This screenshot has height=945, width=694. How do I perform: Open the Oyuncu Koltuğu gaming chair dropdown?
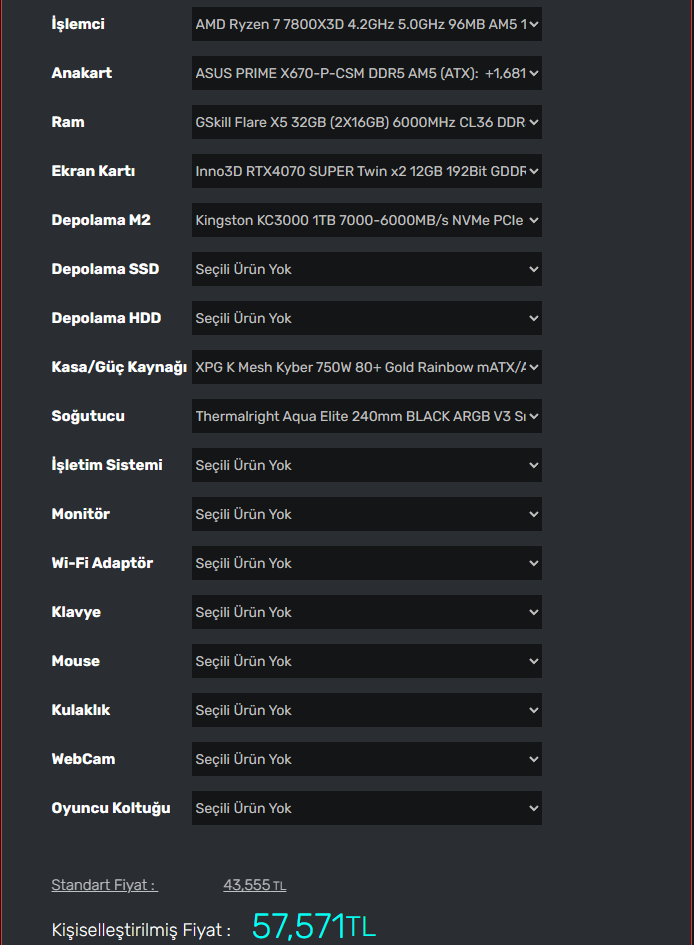(366, 808)
